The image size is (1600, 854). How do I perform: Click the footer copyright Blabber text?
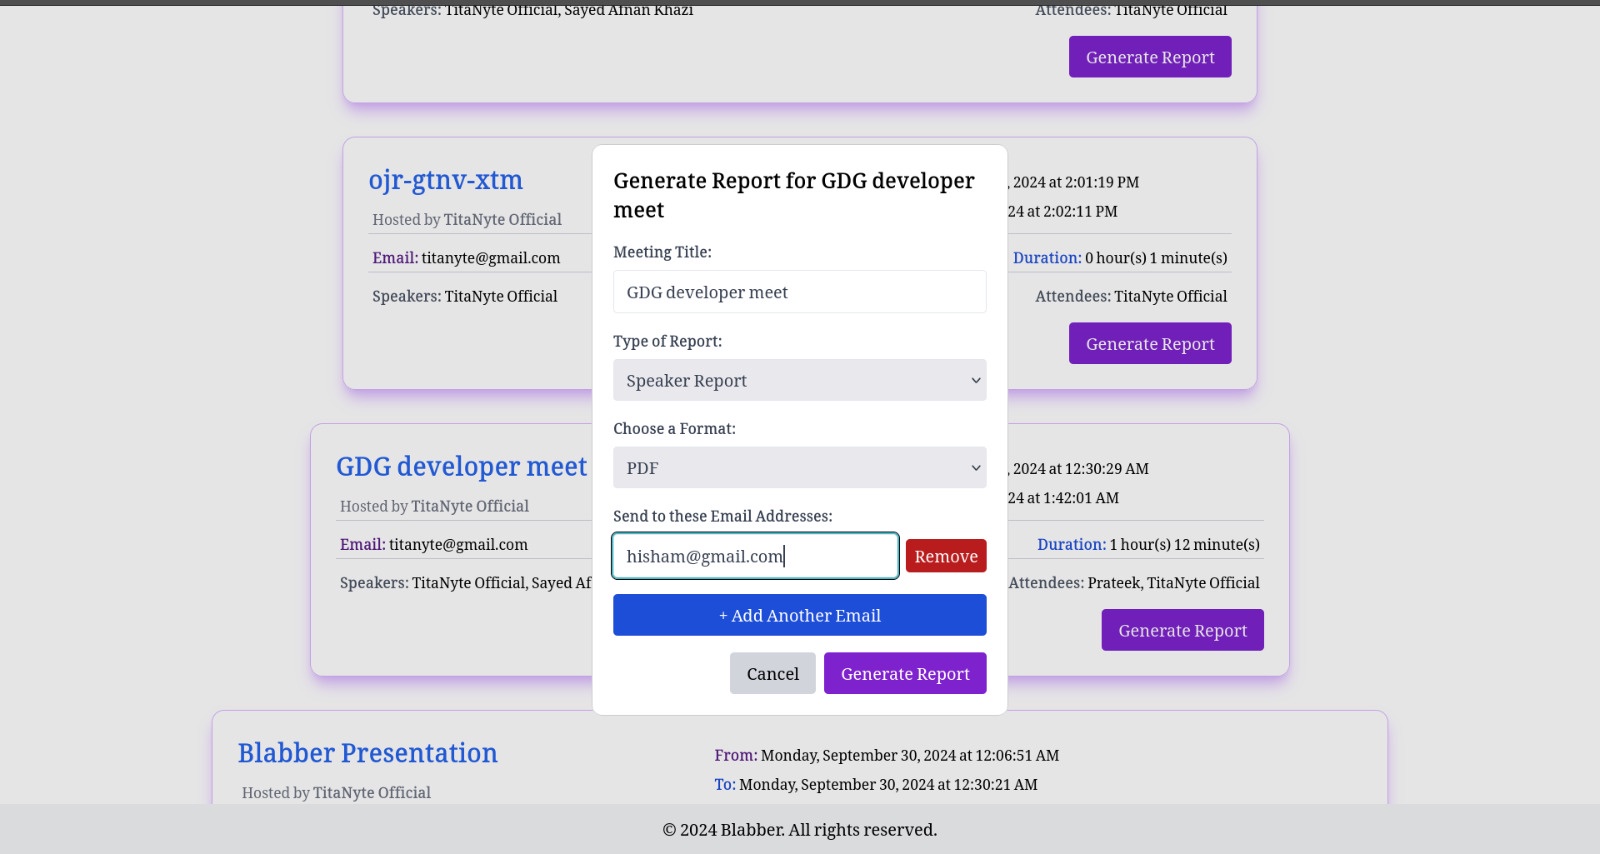(800, 830)
